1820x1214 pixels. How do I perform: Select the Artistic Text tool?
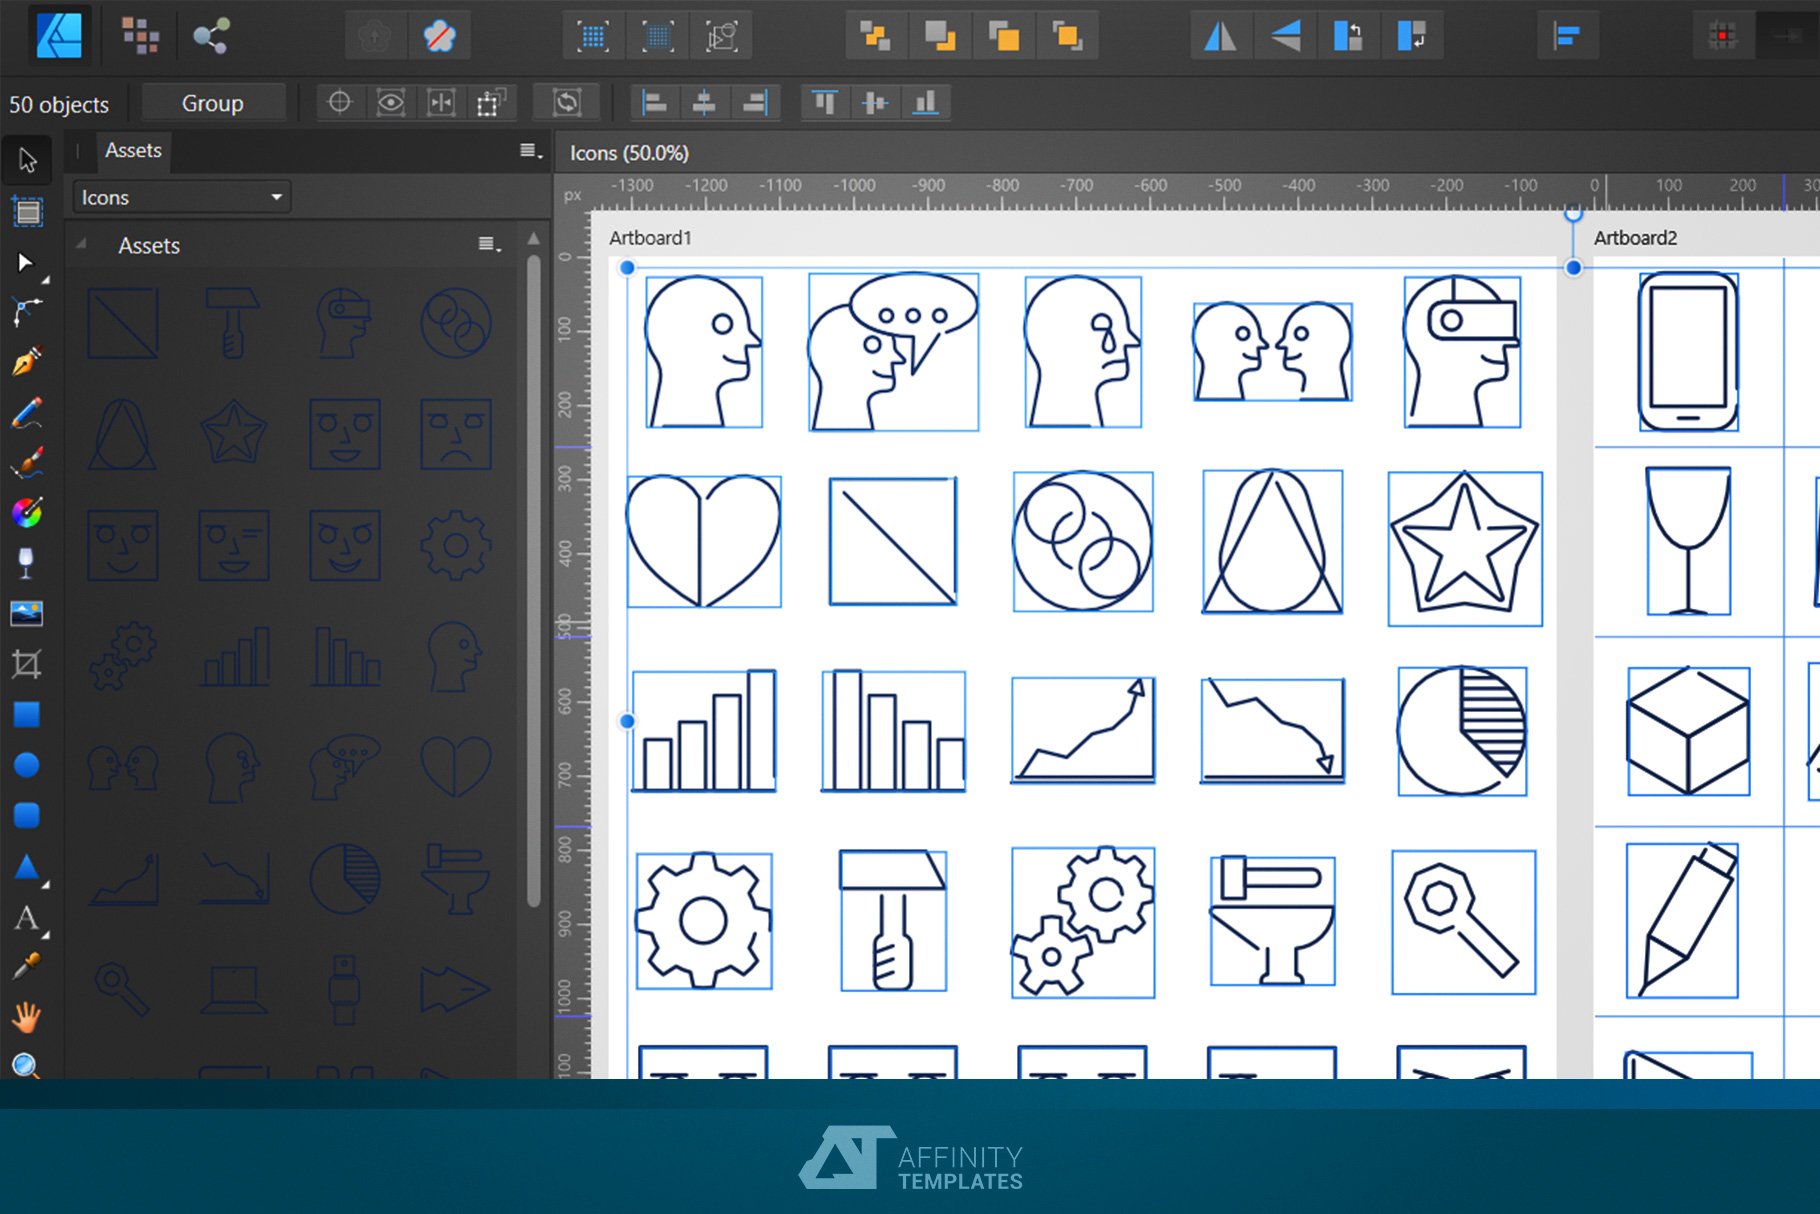[27, 919]
